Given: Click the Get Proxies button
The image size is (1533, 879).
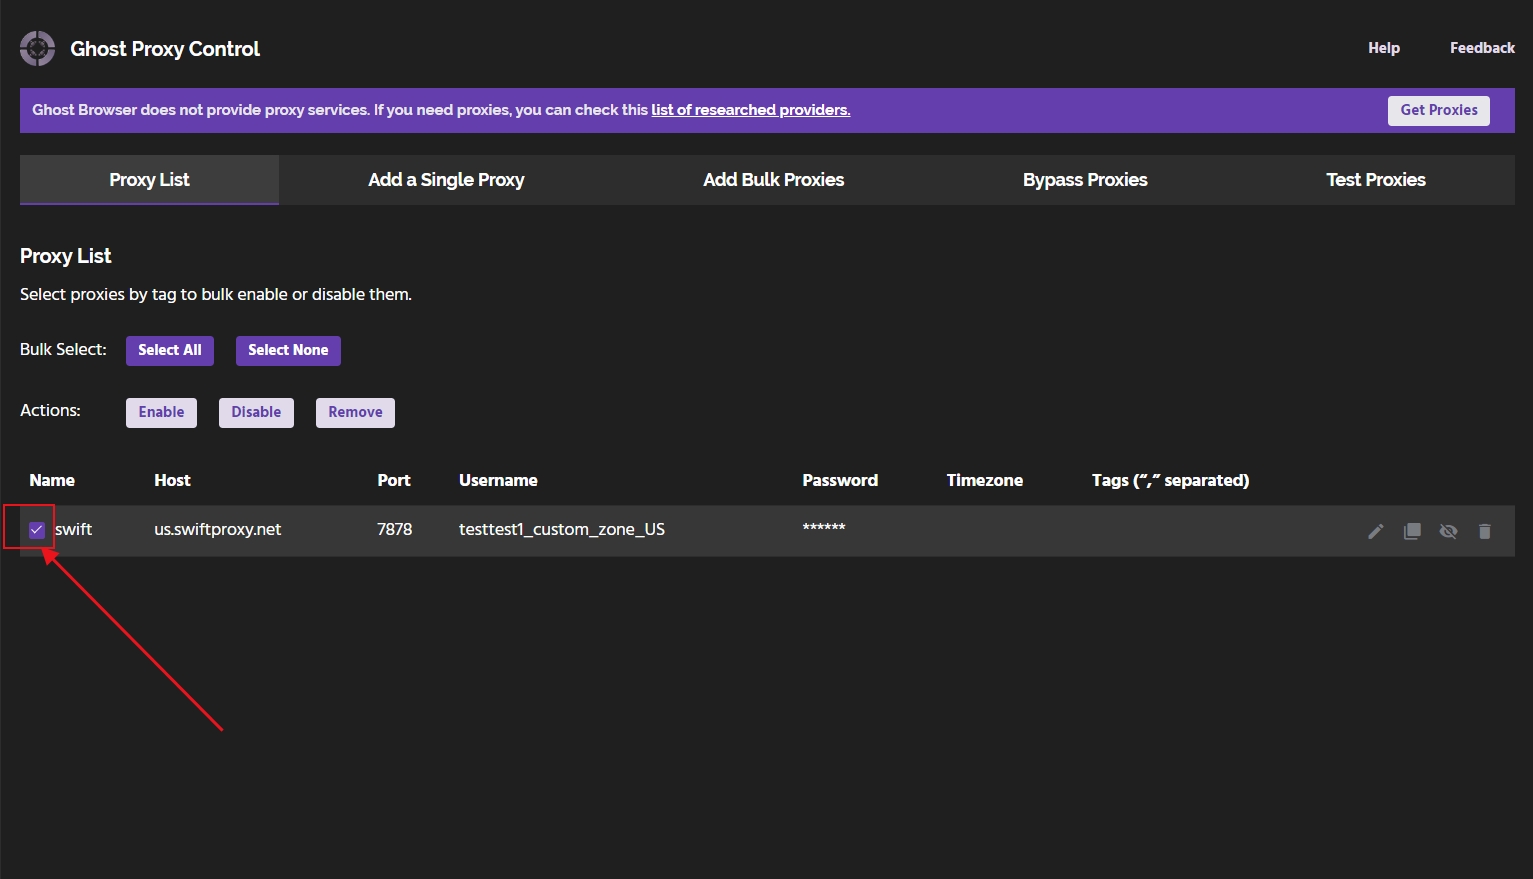Looking at the screenshot, I should pos(1438,110).
